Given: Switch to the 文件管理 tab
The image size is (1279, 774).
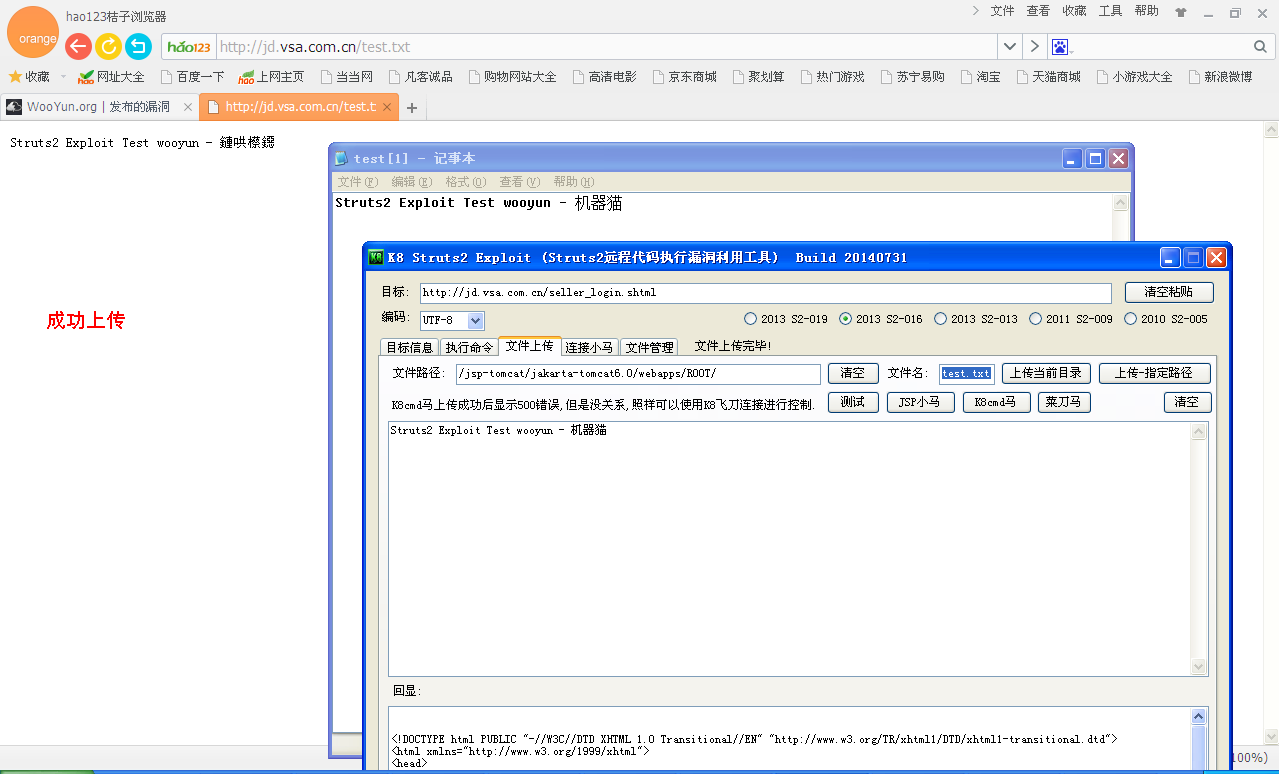Looking at the screenshot, I should (x=649, y=347).
